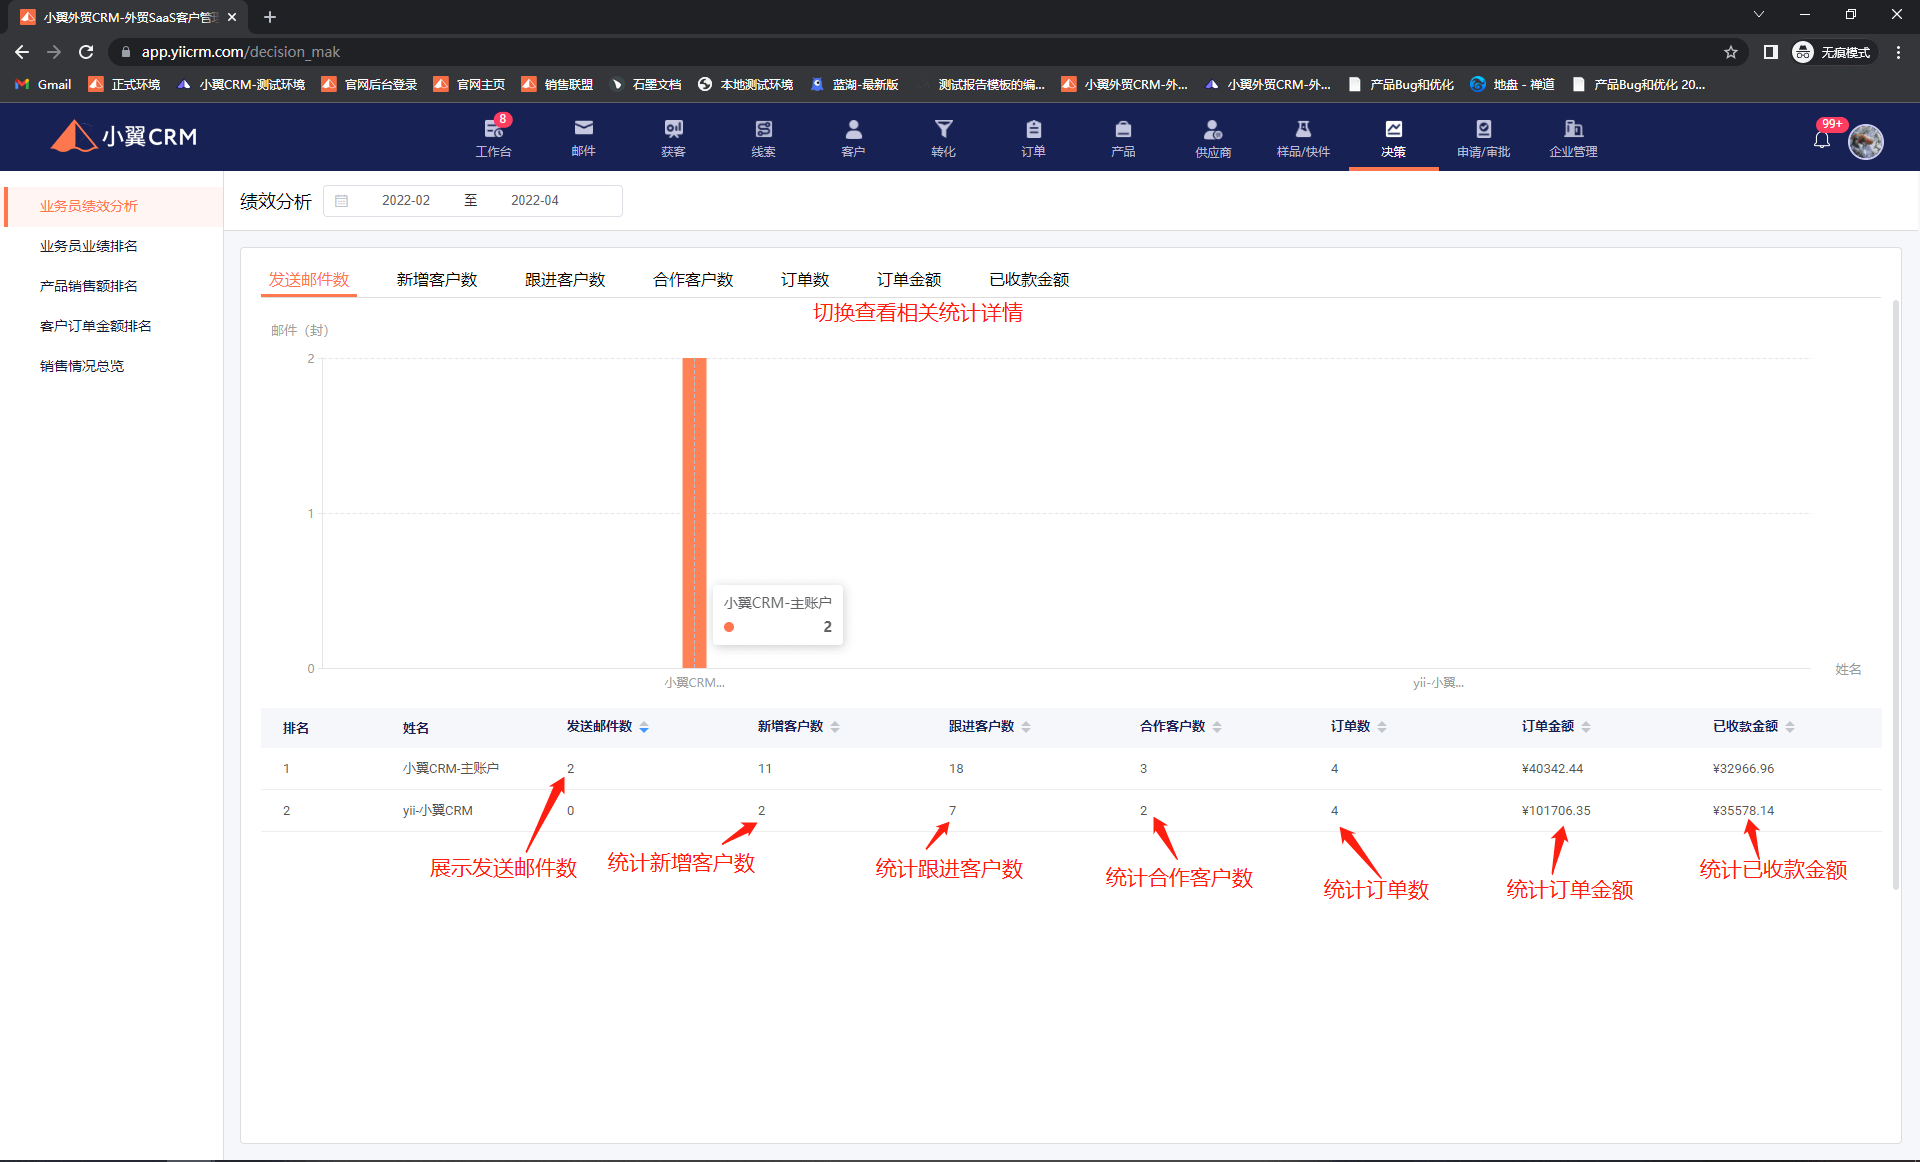1920x1162 pixels.
Task: Switch to the 已收款金额 tab
Action: [x=1029, y=280]
